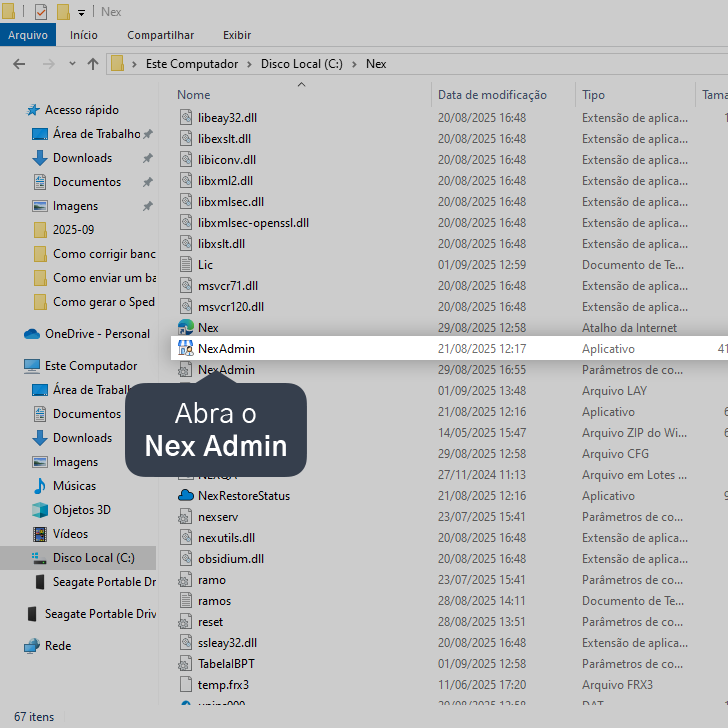Click the 2025-09 folder icon
This screenshot has height=728, width=728.
(x=40, y=230)
